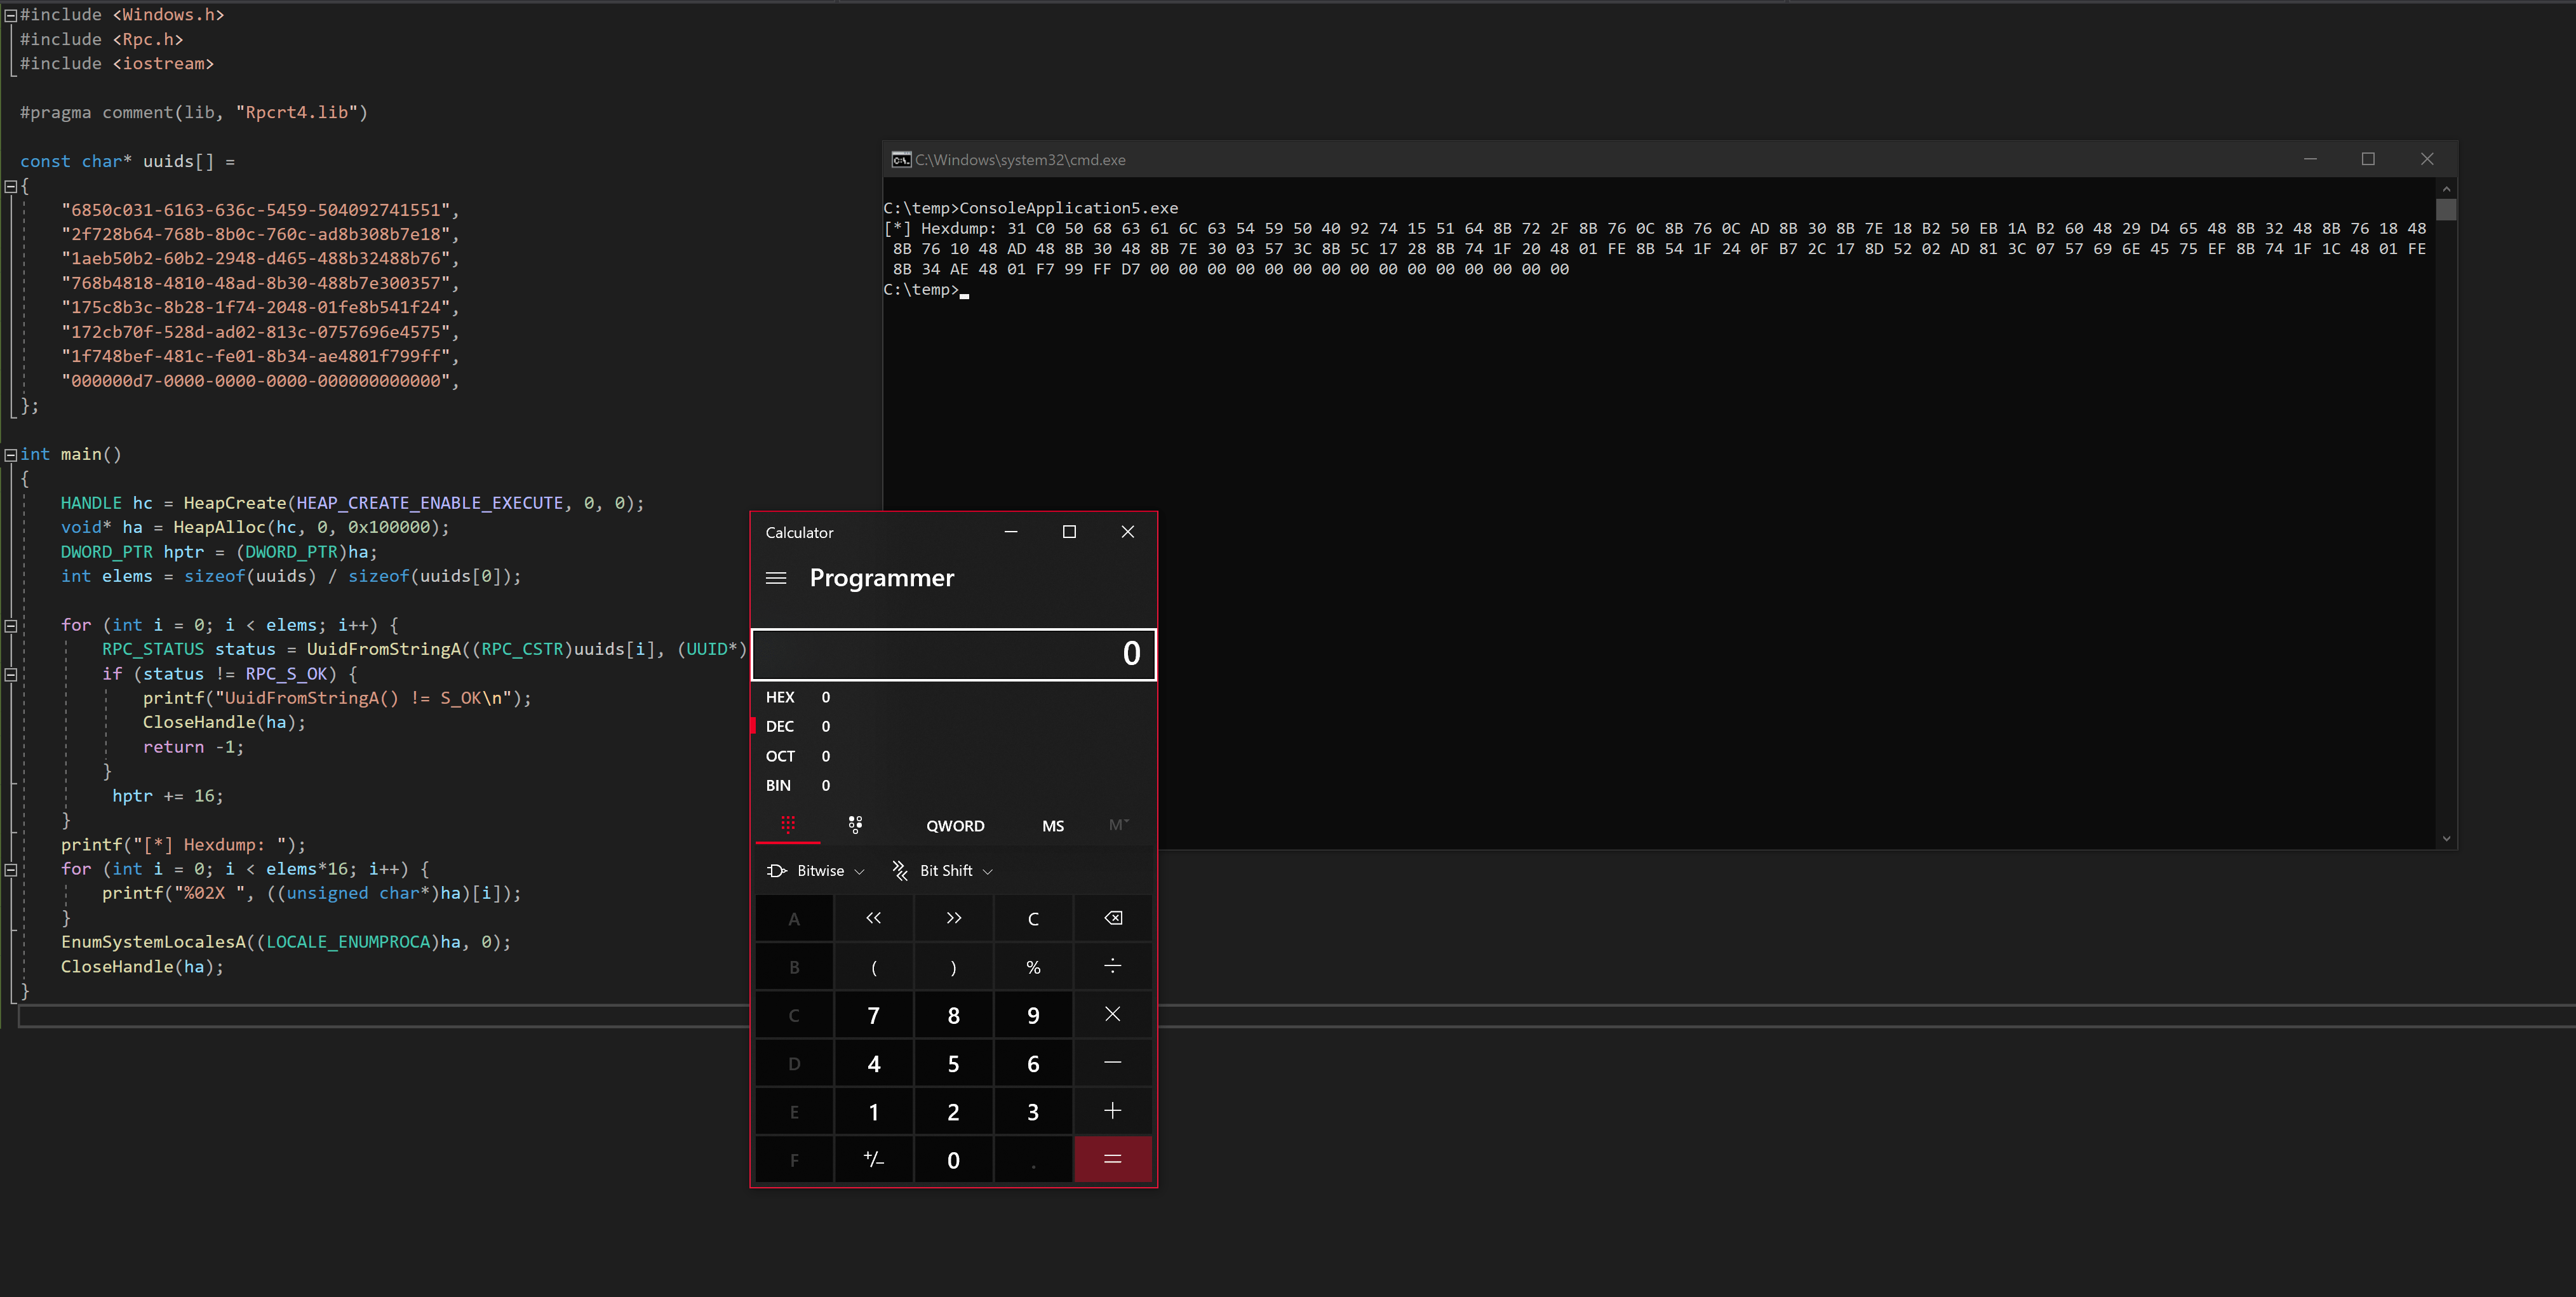The image size is (2576, 1297).
Task: Click the MS memory store button
Action: [1052, 826]
